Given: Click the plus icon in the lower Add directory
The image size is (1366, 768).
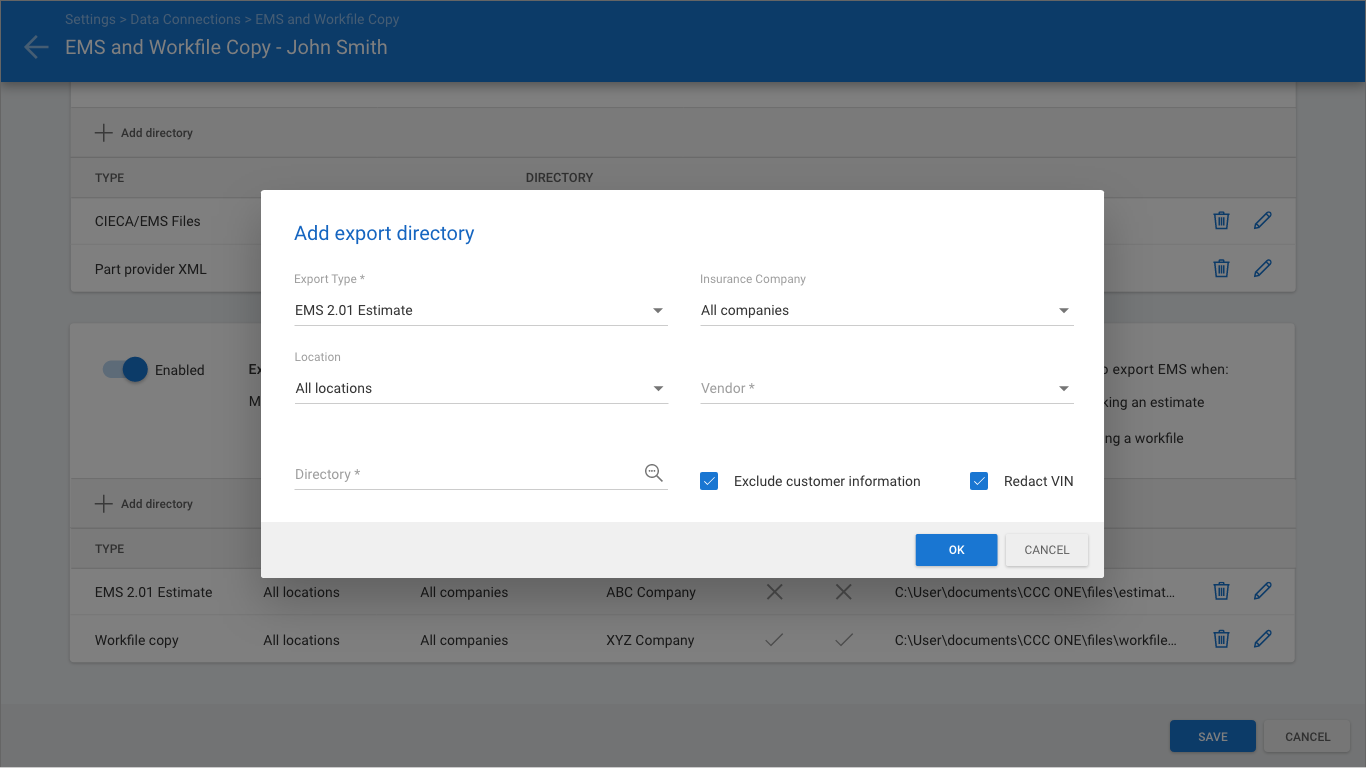Looking at the screenshot, I should (x=103, y=504).
